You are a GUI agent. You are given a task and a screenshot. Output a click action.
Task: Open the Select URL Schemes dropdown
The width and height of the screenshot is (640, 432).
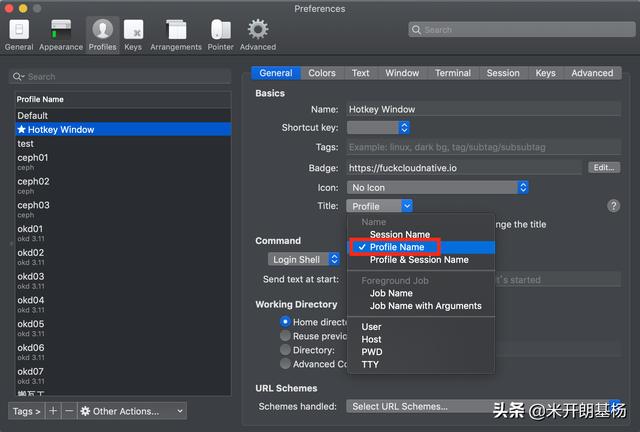click(x=483, y=406)
